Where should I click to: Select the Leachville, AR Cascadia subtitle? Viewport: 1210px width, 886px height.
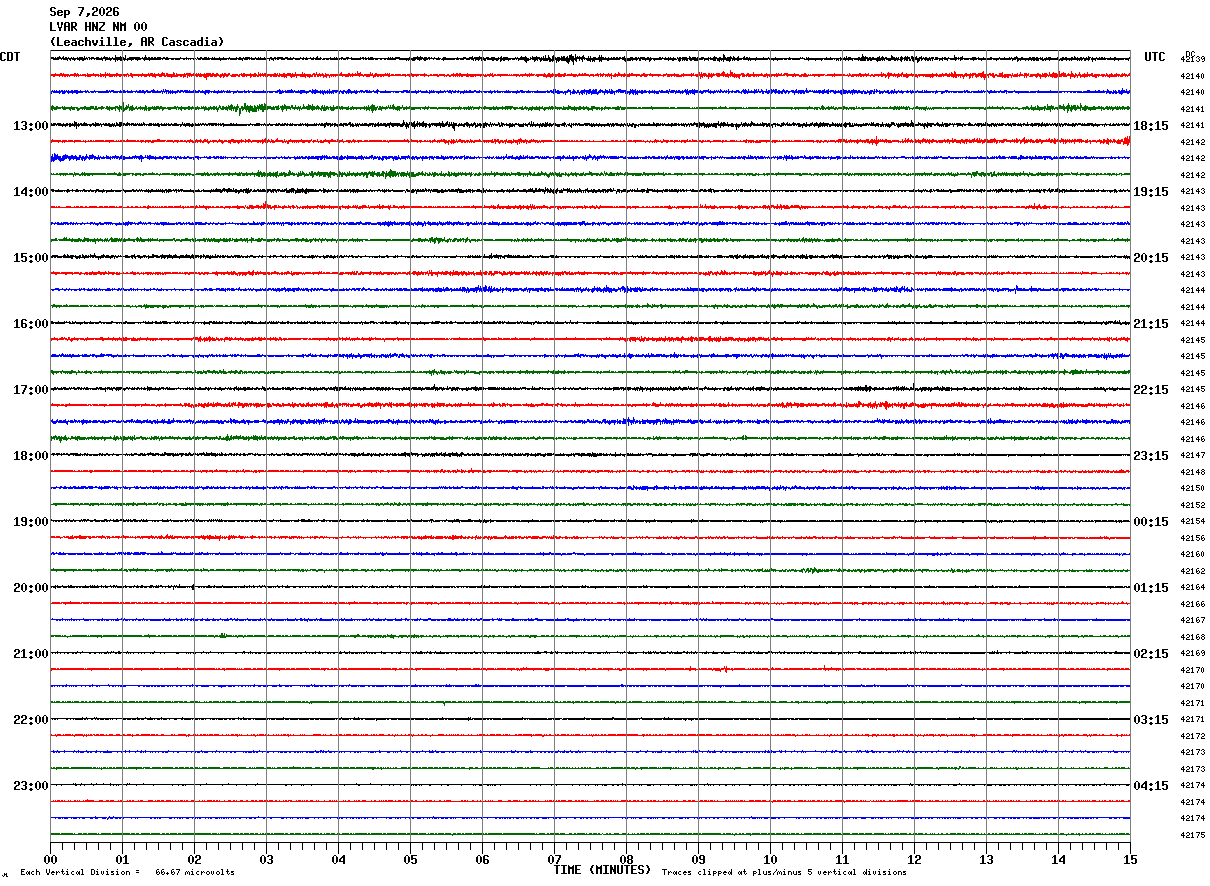pyautogui.click(x=137, y=42)
